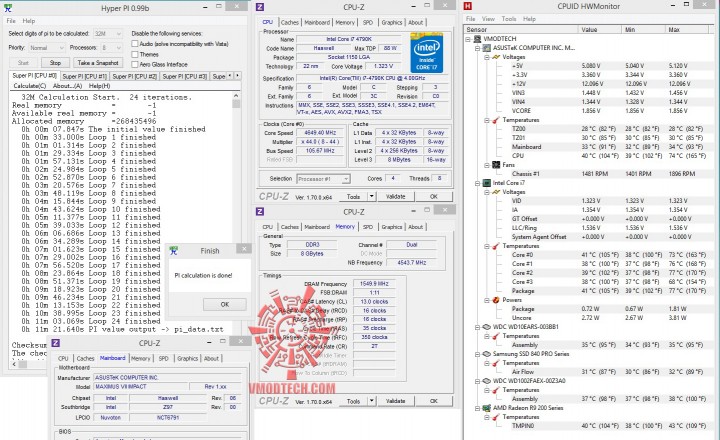Click the Powers flame icon under Intel Core i7

point(496,300)
